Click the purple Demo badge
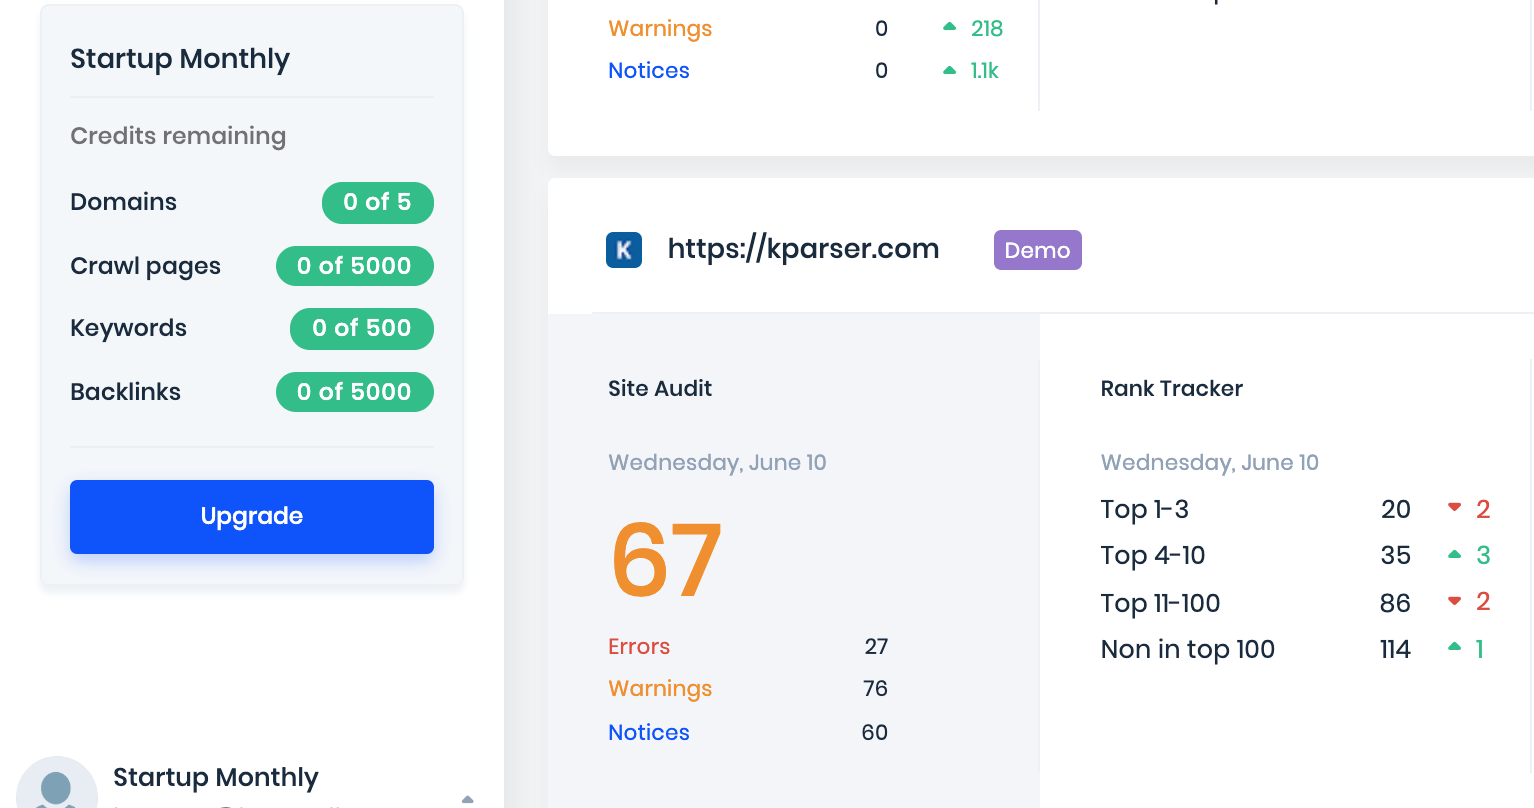 [1037, 250]
